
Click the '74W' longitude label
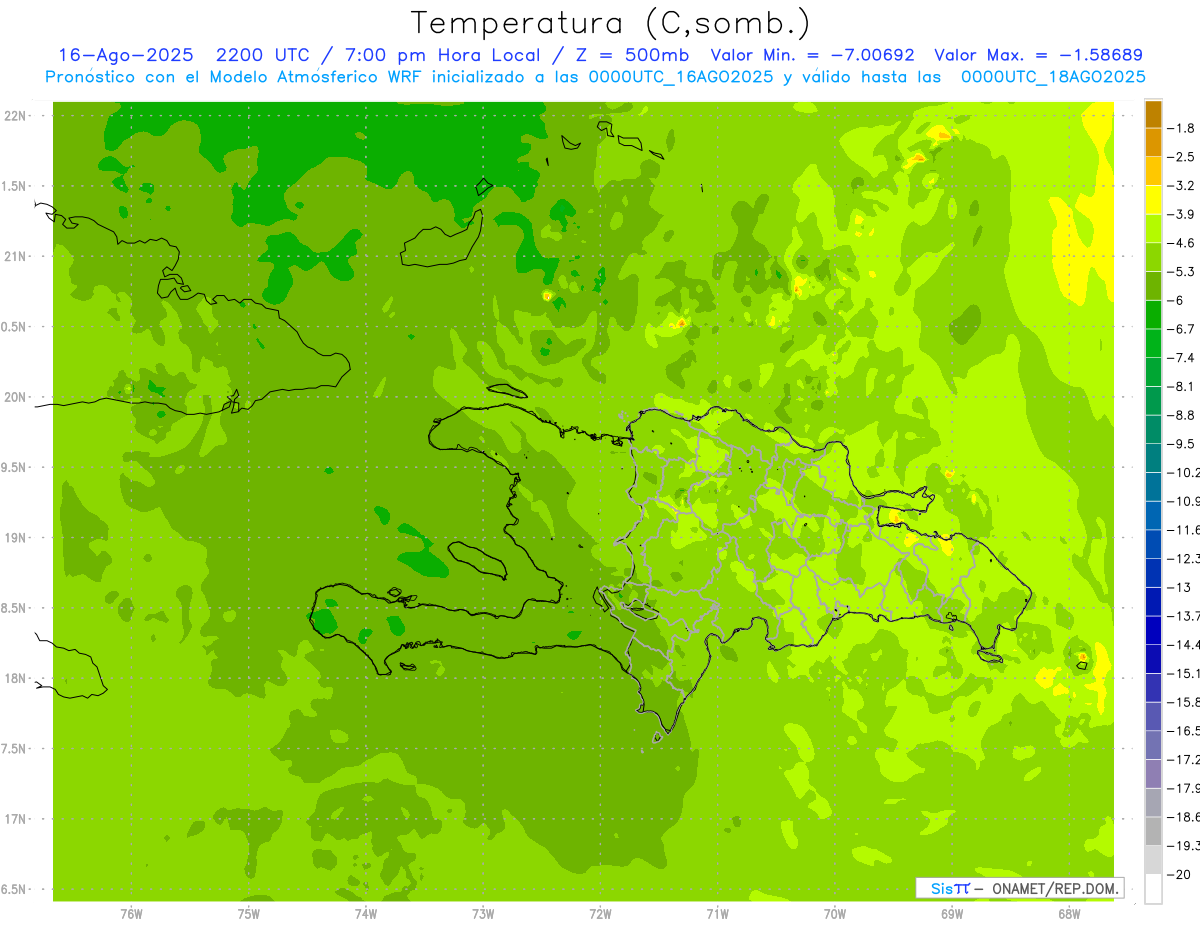coord(366,914)
